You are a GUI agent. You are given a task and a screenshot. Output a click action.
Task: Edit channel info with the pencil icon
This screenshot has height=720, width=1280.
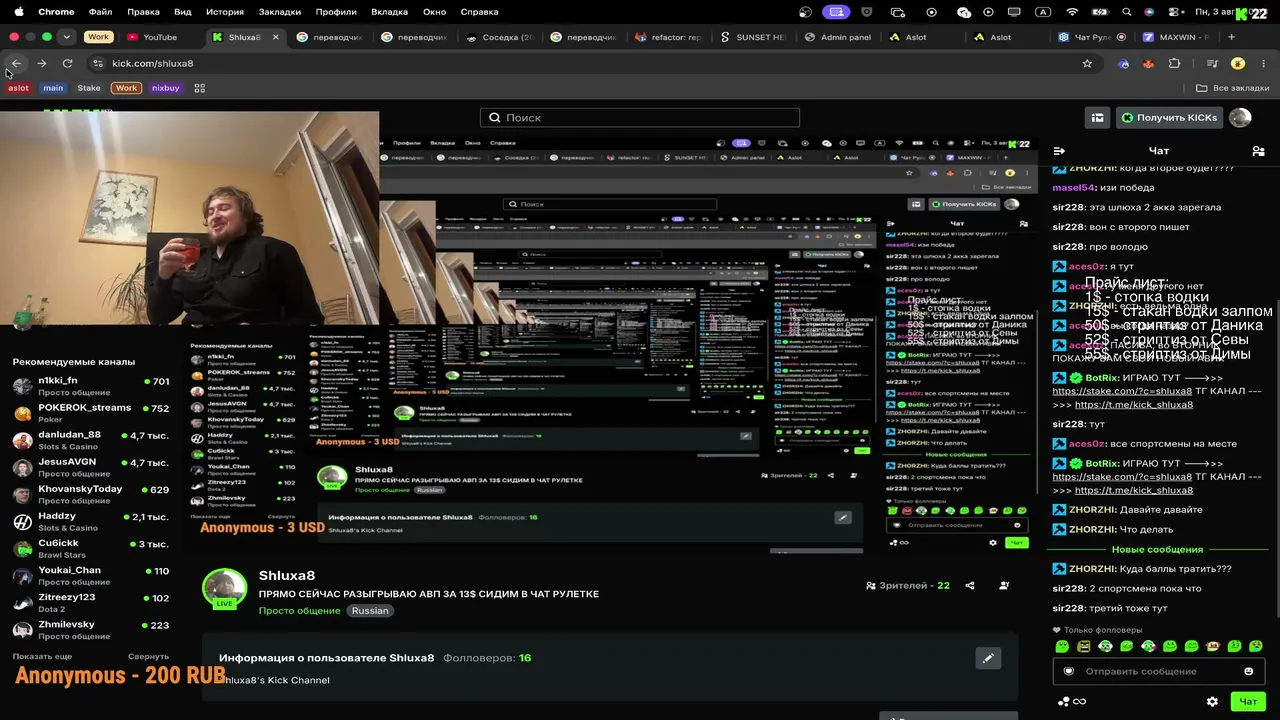tap(988, 658)
